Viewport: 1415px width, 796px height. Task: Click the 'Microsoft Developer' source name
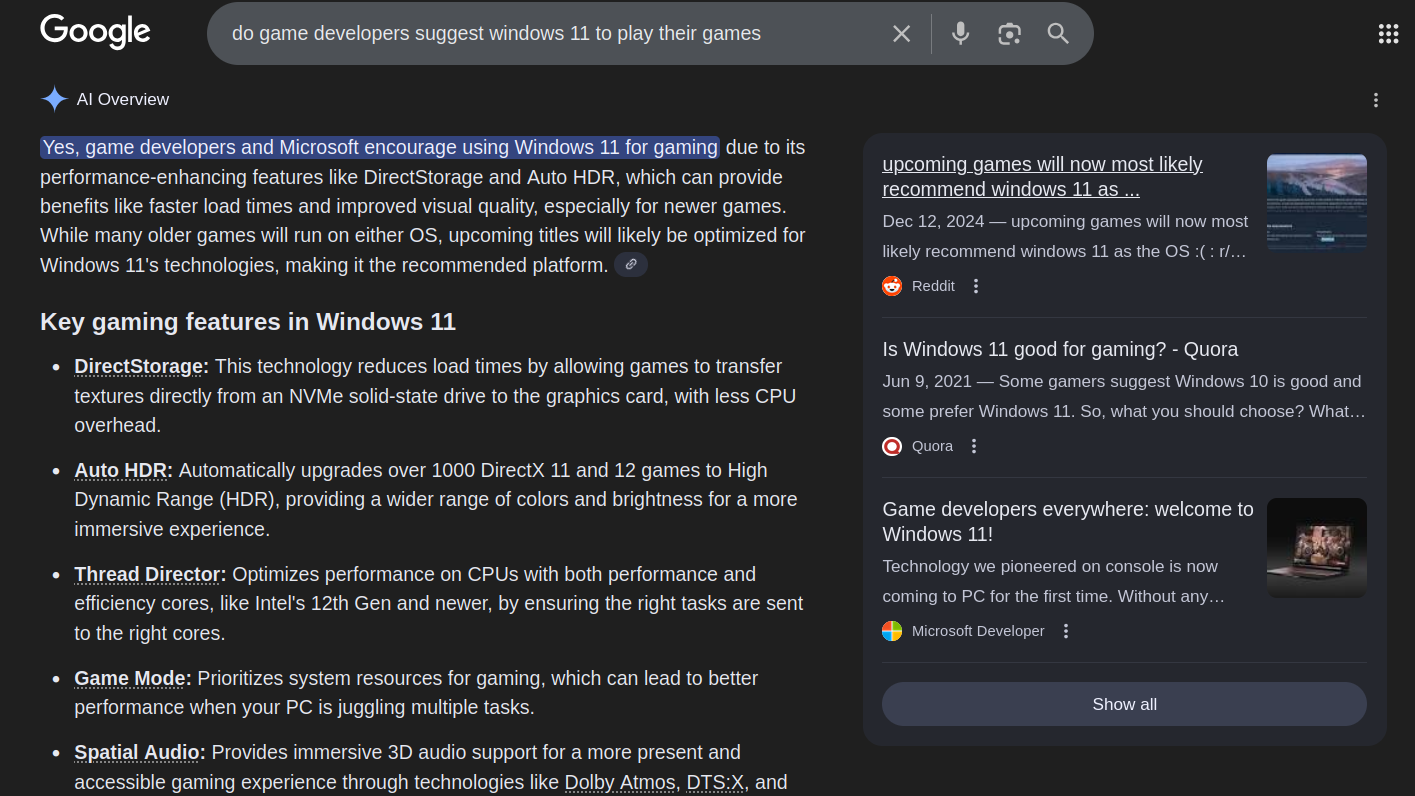[978, 631]
